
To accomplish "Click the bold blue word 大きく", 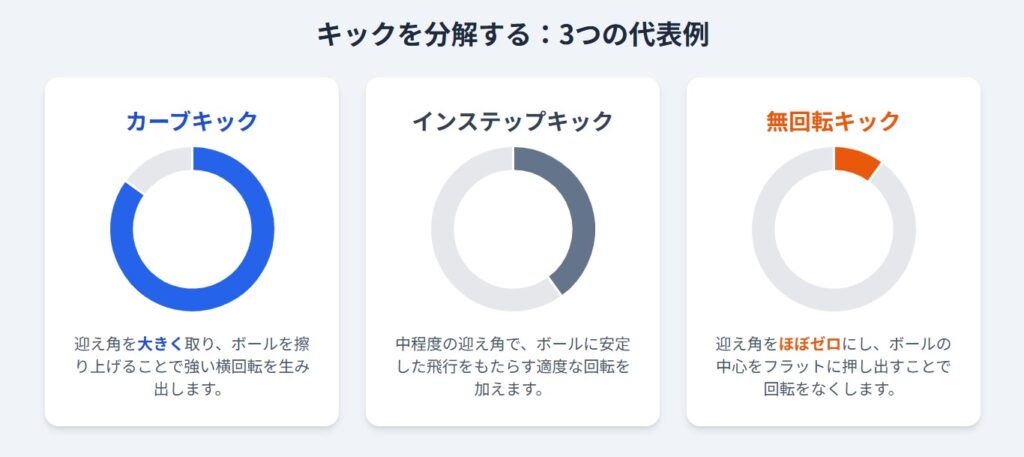I will [x=161, y=344].
